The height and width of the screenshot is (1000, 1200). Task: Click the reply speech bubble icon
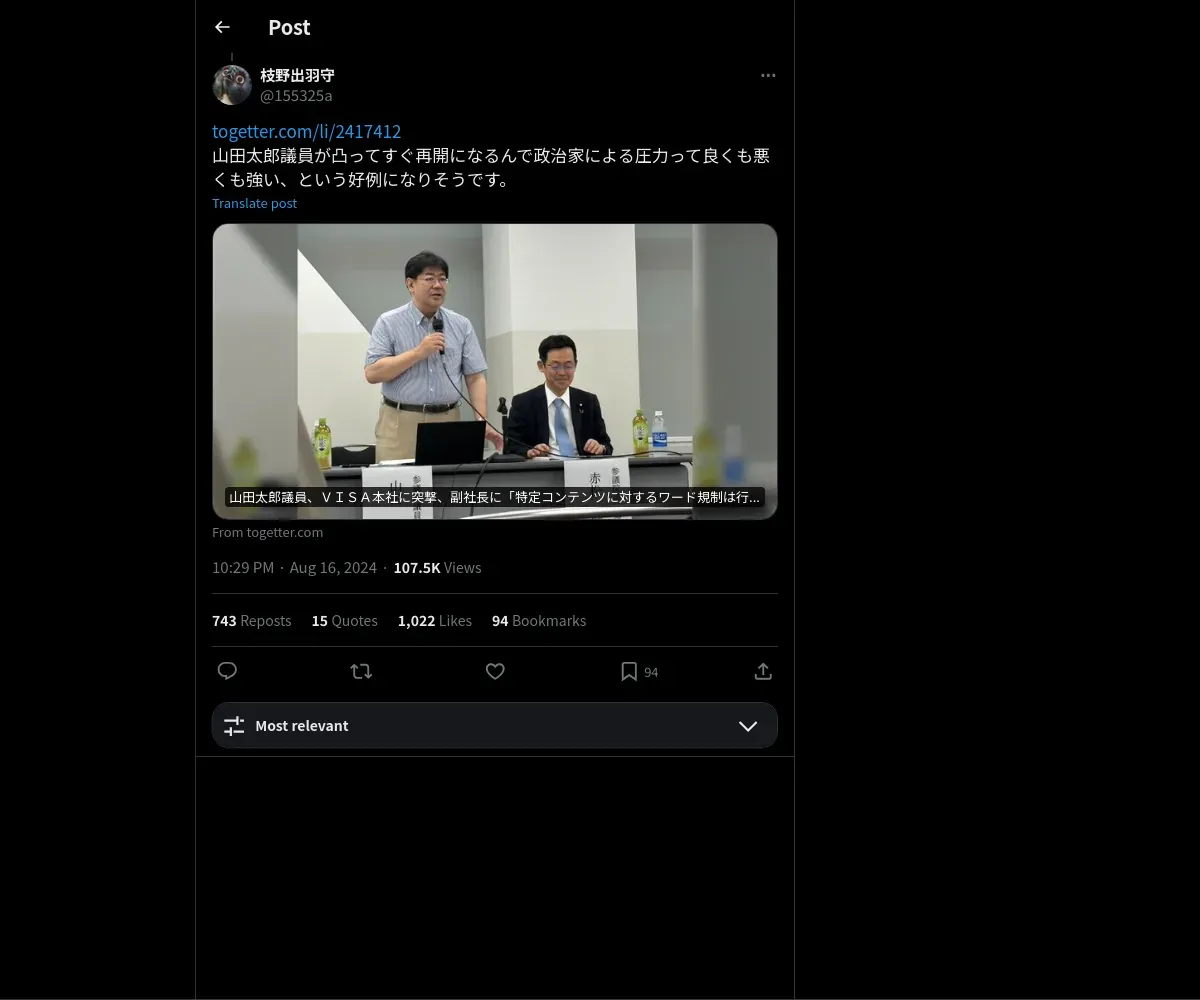pos(227,671)
